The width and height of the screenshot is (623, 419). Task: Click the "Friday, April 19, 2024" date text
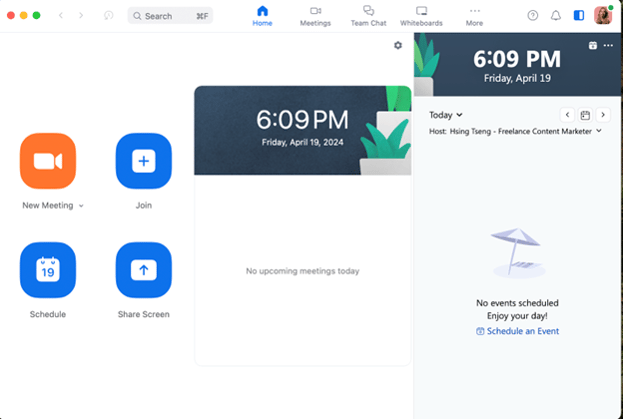[x=302, y=143]
